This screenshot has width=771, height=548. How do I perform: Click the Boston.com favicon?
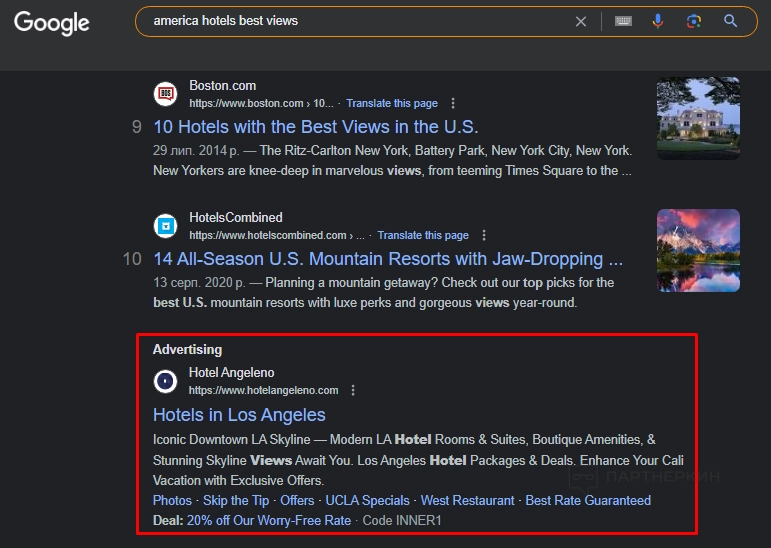(165, 93)
